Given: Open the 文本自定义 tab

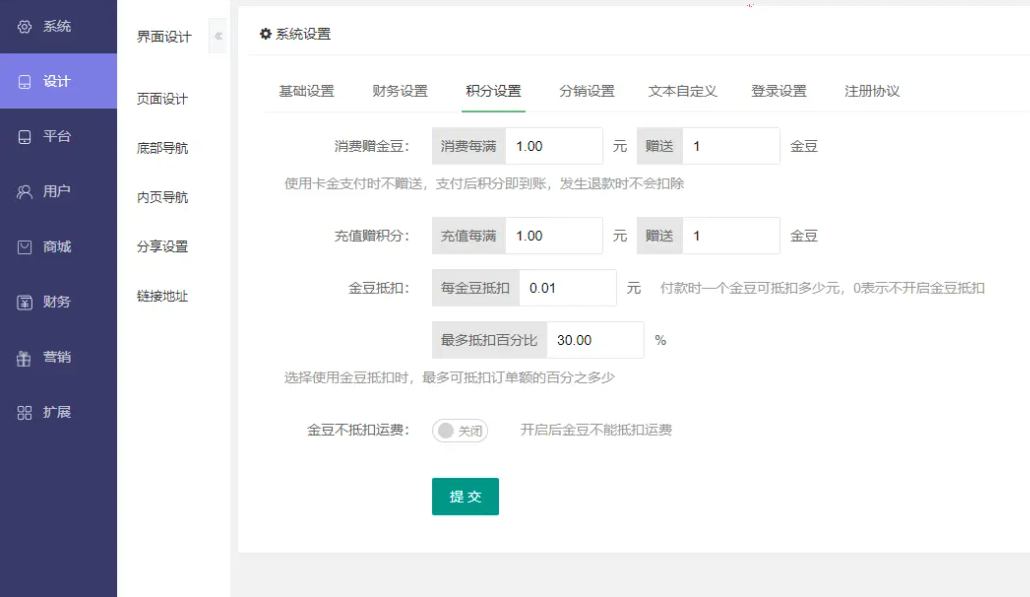Looking at the screenshot, I should click(x=683, y=91).
